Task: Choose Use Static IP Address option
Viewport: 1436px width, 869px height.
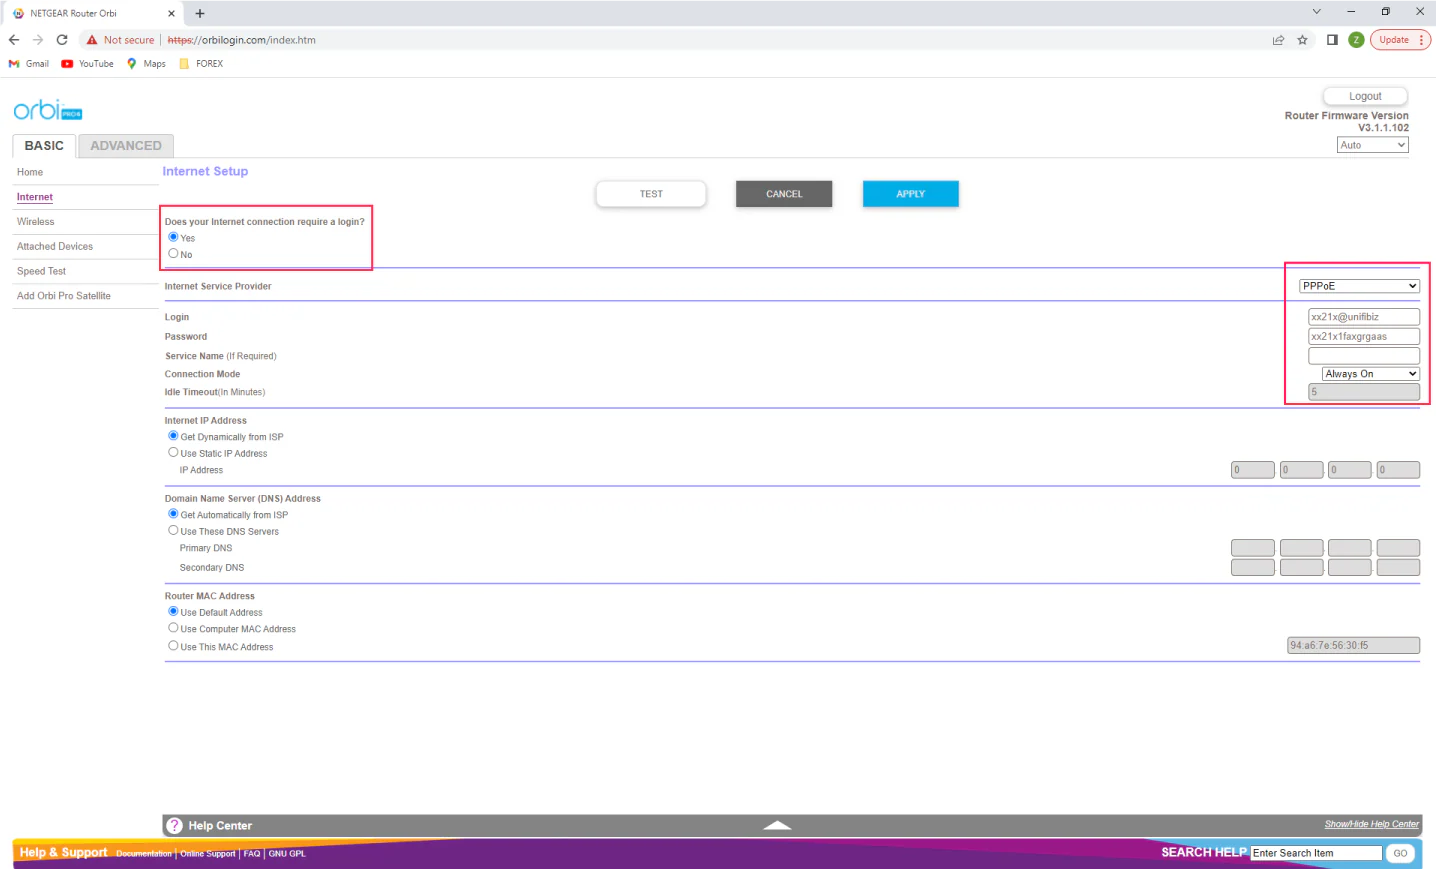Action: 173,453
